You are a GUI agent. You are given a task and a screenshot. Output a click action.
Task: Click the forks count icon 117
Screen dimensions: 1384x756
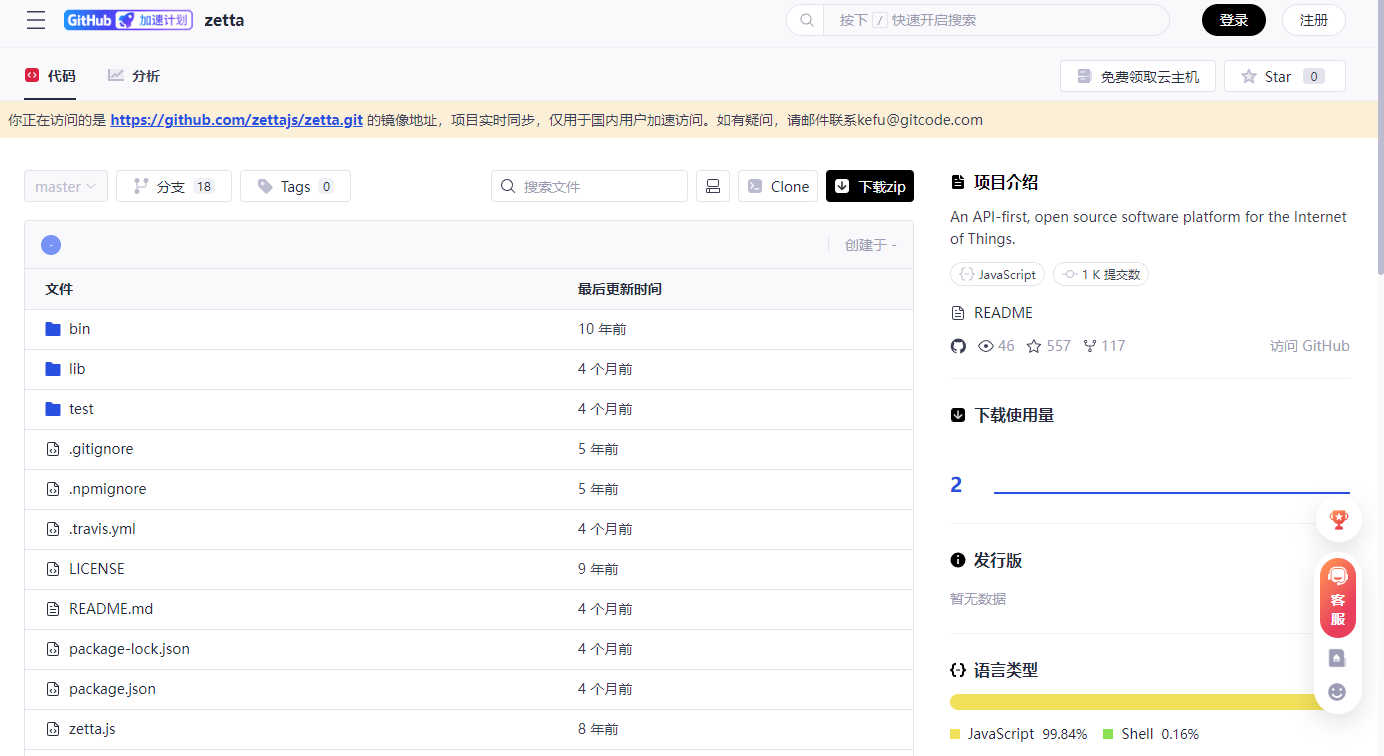point(1090,346)
